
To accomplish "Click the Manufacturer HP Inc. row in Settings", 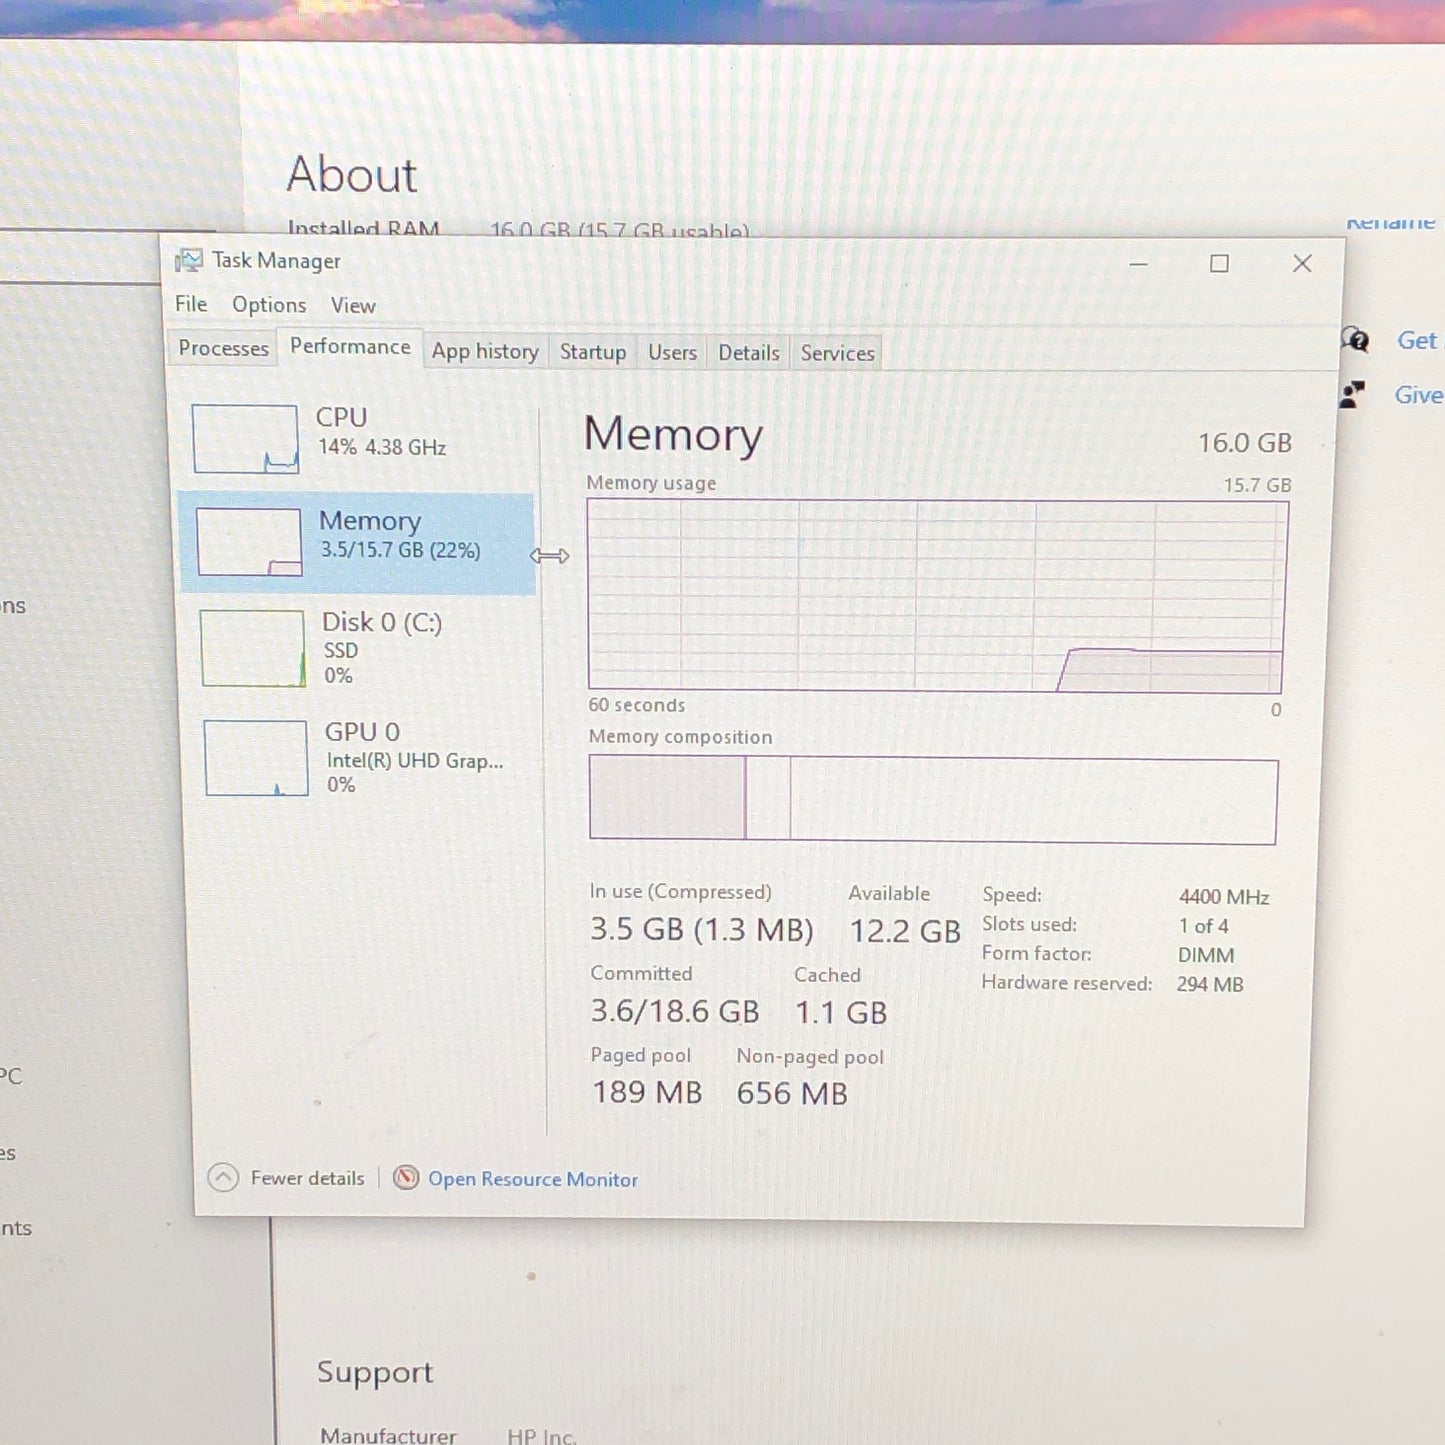I will [448, 1434].
